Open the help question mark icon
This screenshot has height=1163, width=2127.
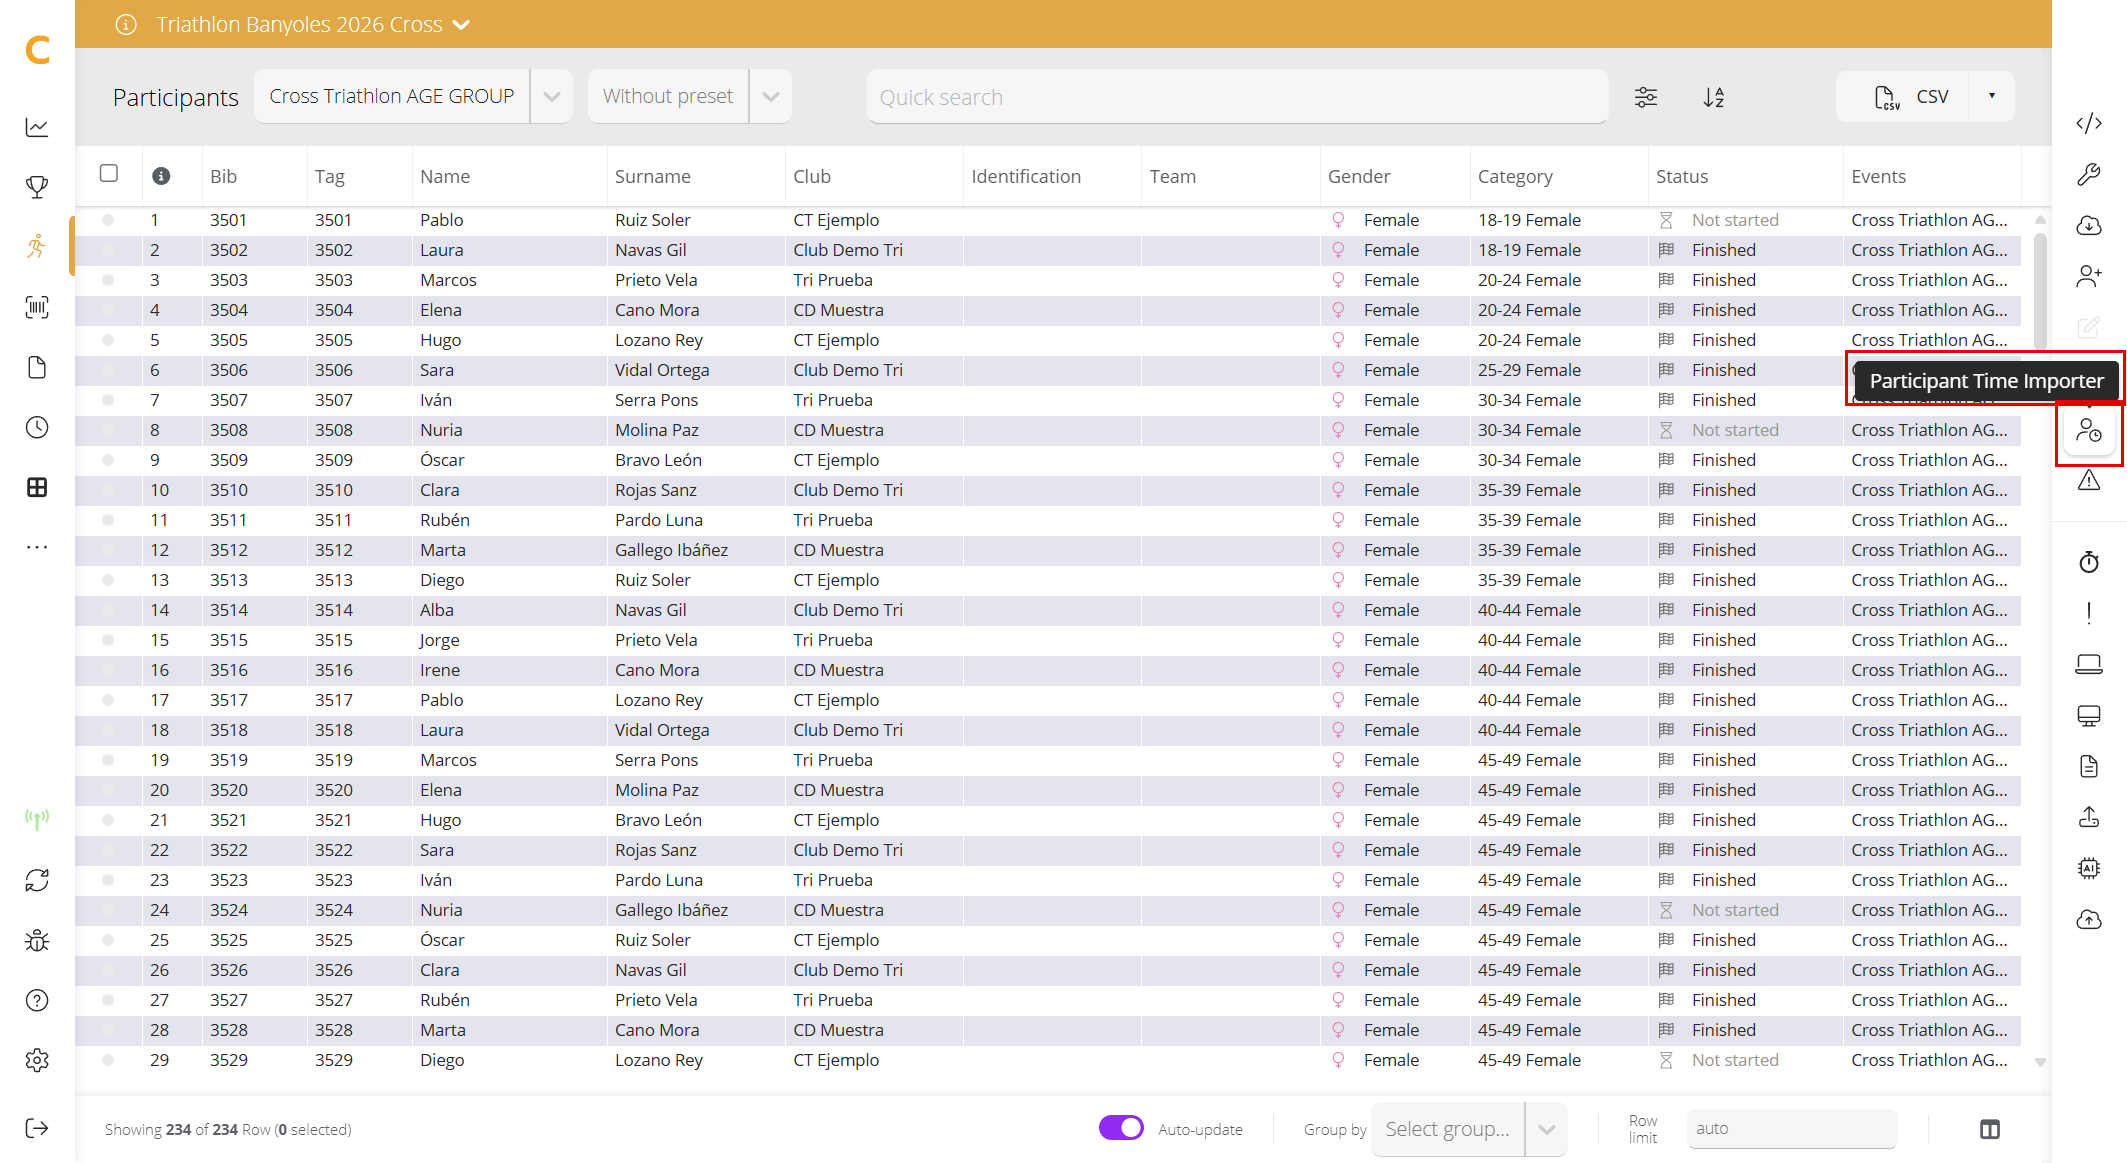tap(37, 1000)
